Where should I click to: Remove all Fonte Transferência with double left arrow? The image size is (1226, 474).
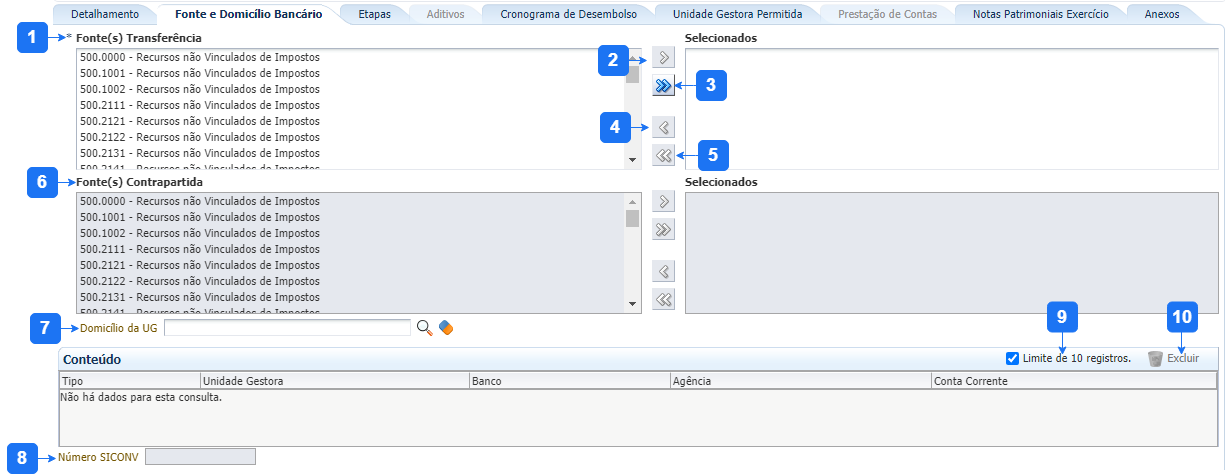663,155
